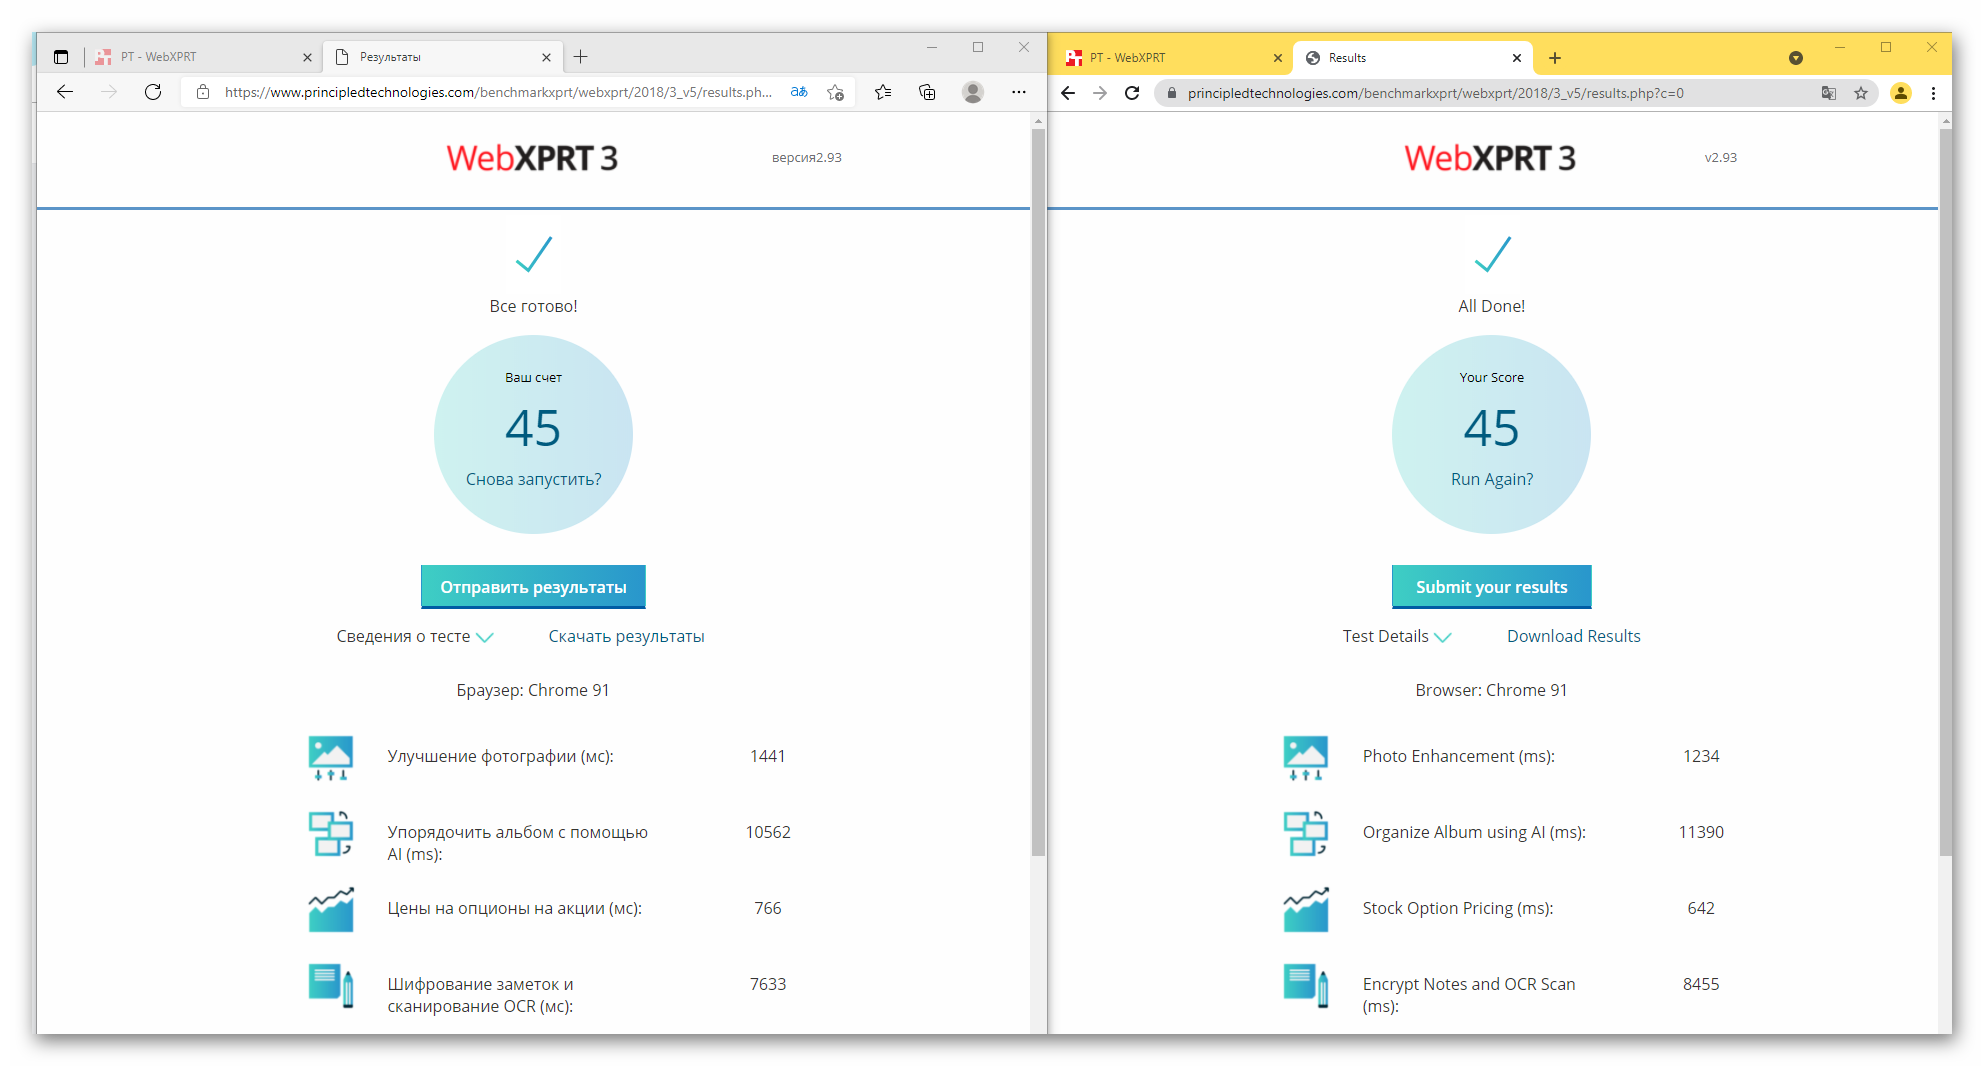Click Submit your results button

pyautogui.click(x=1491, y=587)
